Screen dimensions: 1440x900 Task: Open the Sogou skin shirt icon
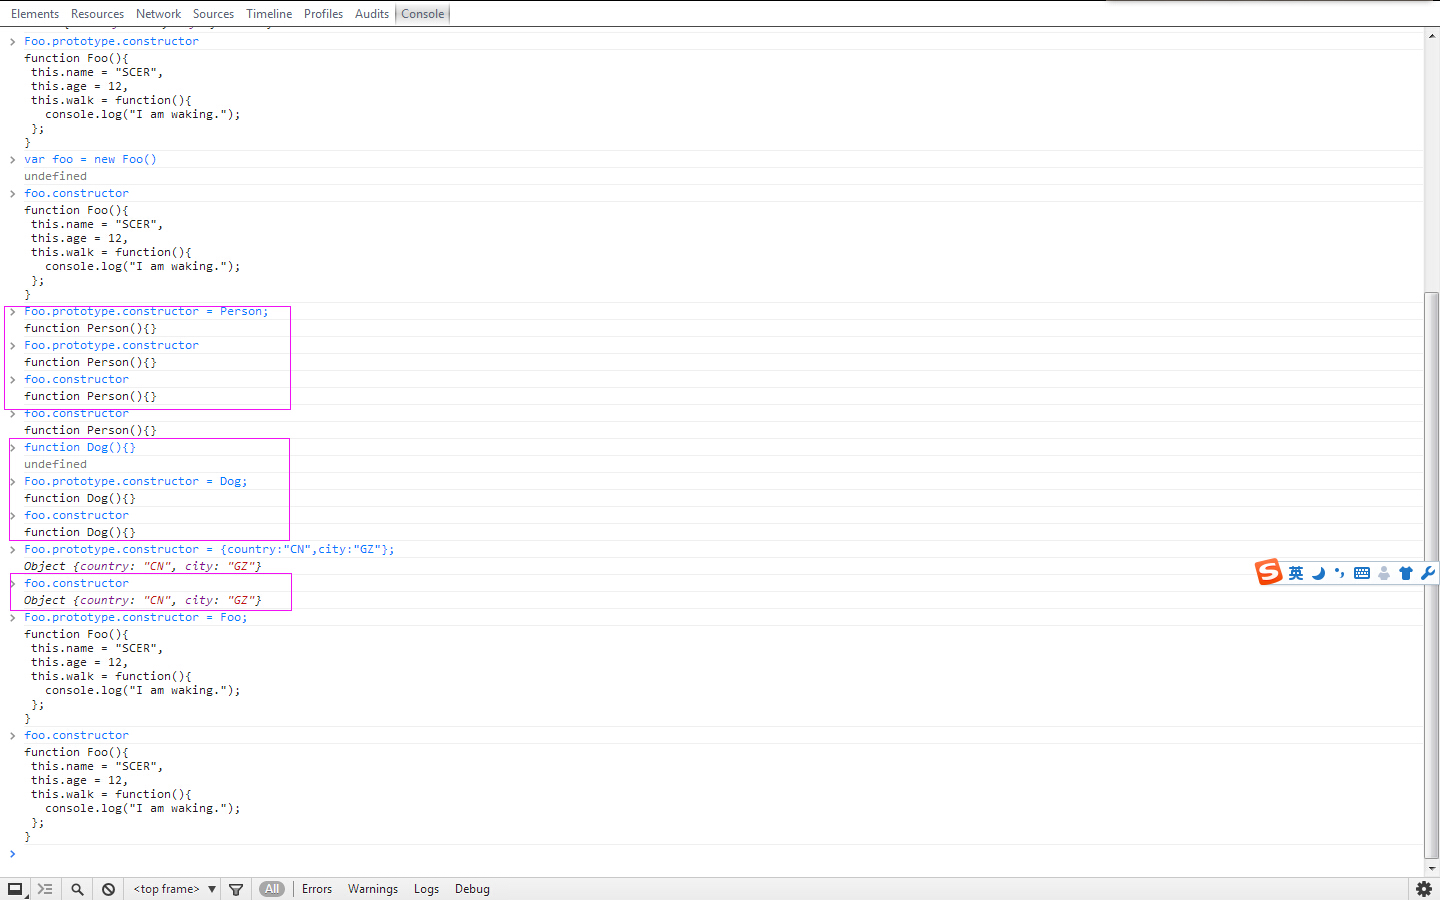point(1406,573)
